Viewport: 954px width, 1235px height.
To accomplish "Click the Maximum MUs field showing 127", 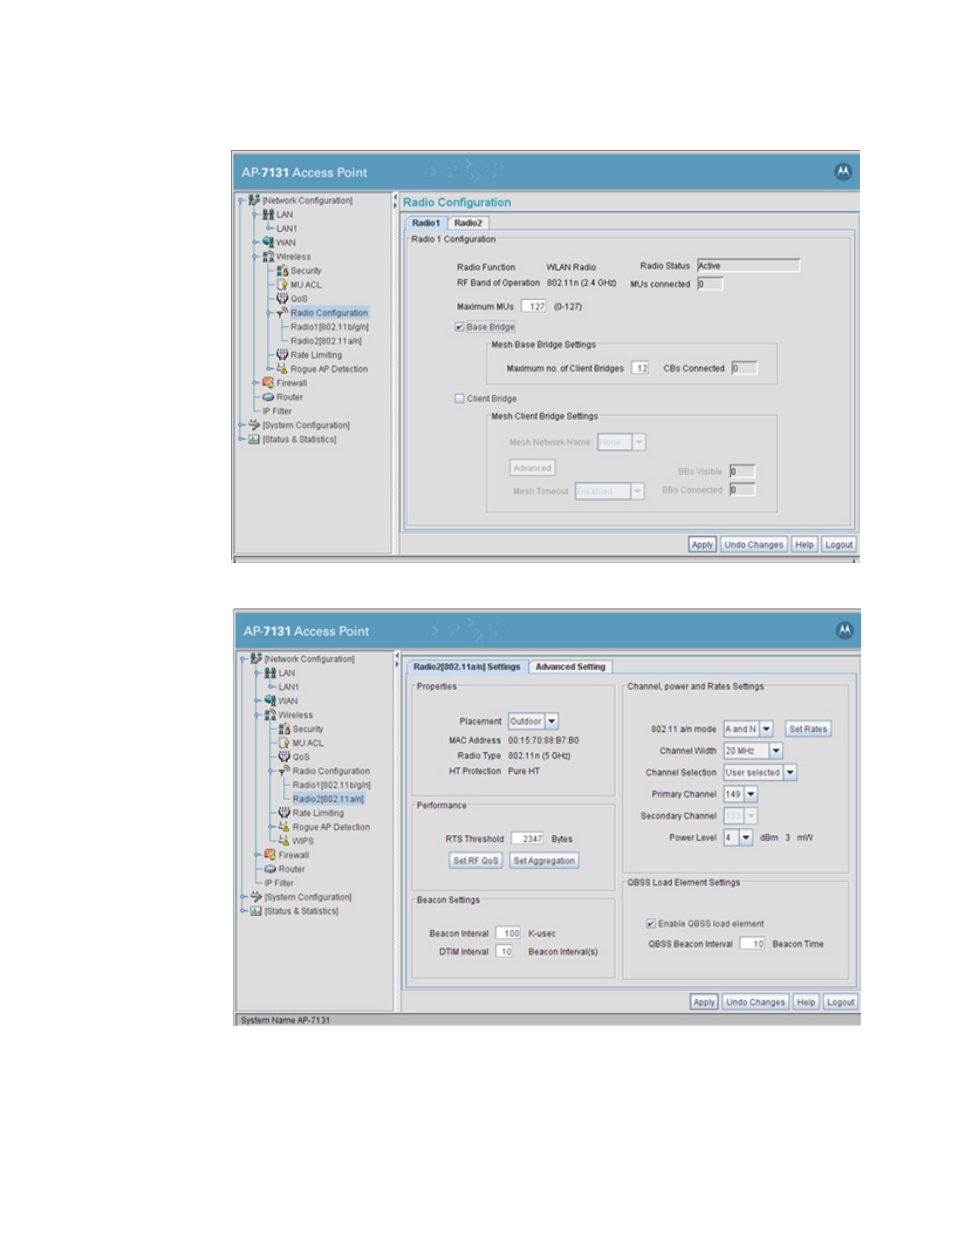I will [534, 306].
